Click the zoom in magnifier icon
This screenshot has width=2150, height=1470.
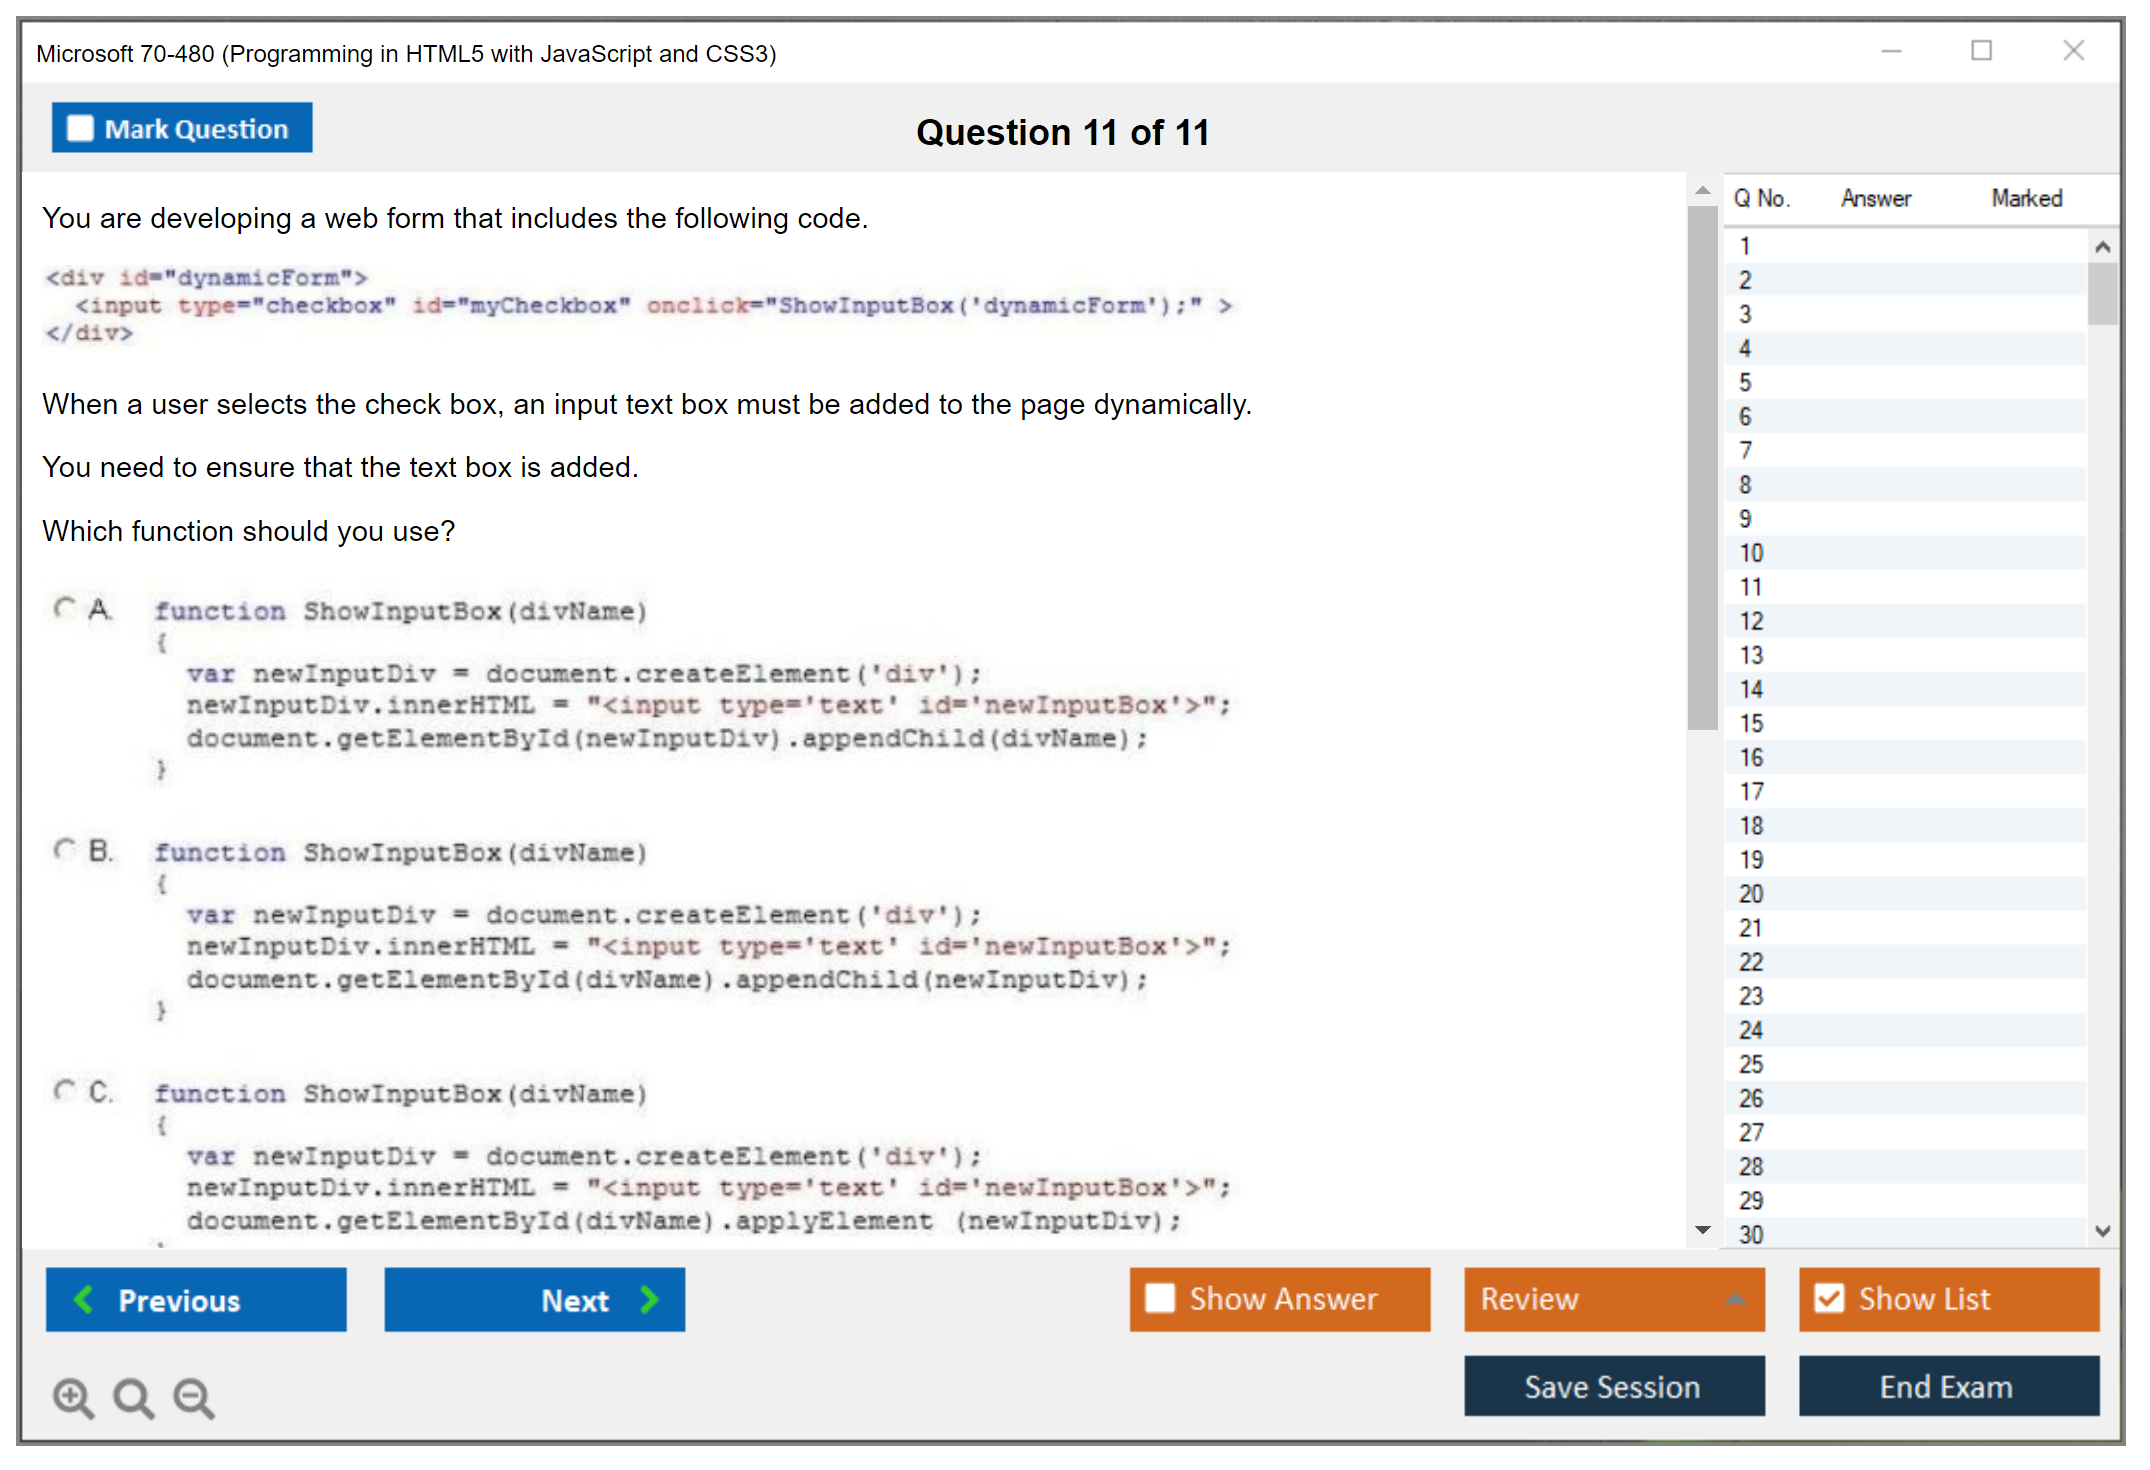pyautogui.click(x=73, y=1397)
